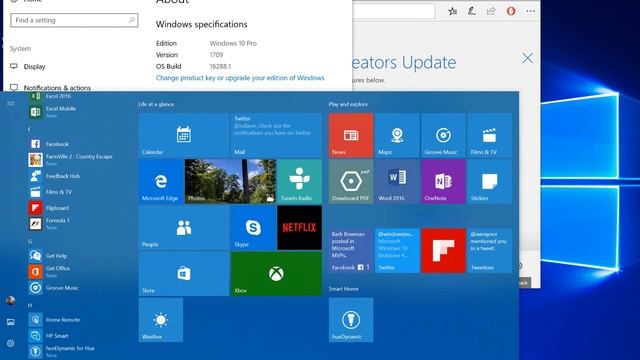Open the Twitter live tile
The image size is (640, 360).
(x=397, y=251)
